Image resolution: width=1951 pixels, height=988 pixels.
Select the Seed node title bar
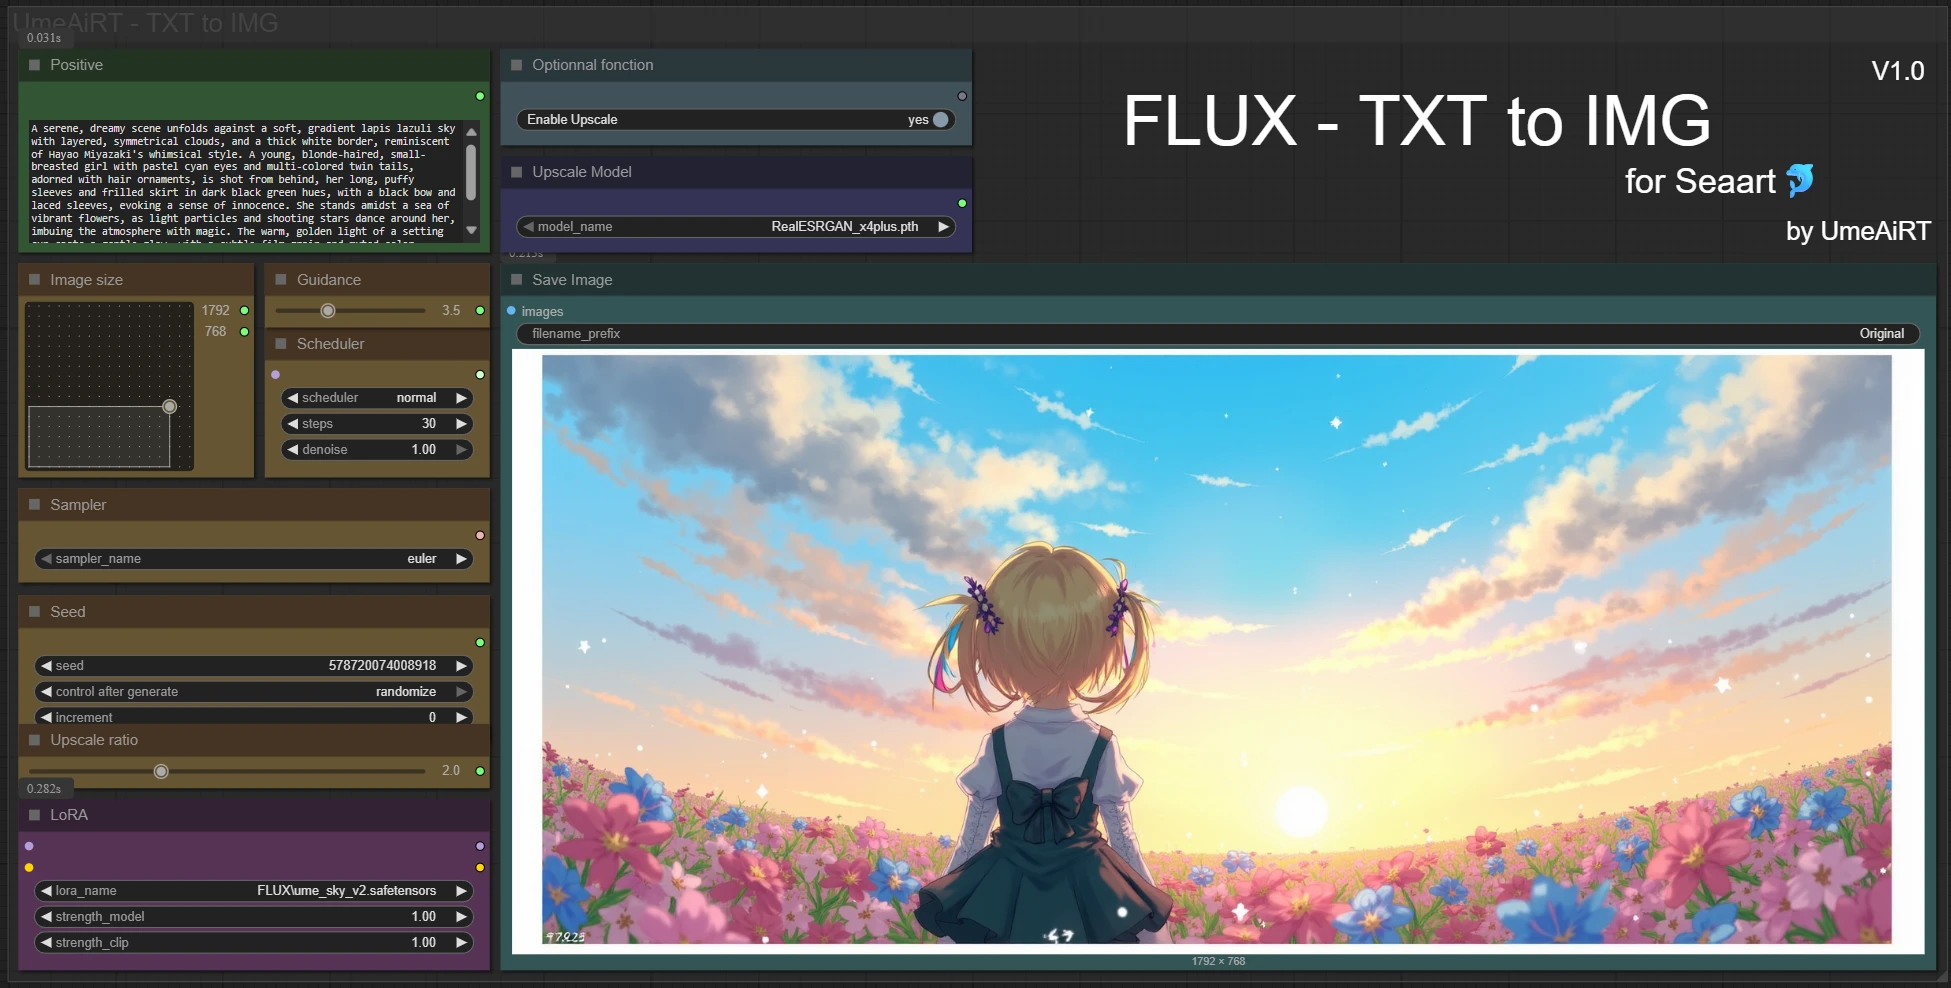(68, 612)
